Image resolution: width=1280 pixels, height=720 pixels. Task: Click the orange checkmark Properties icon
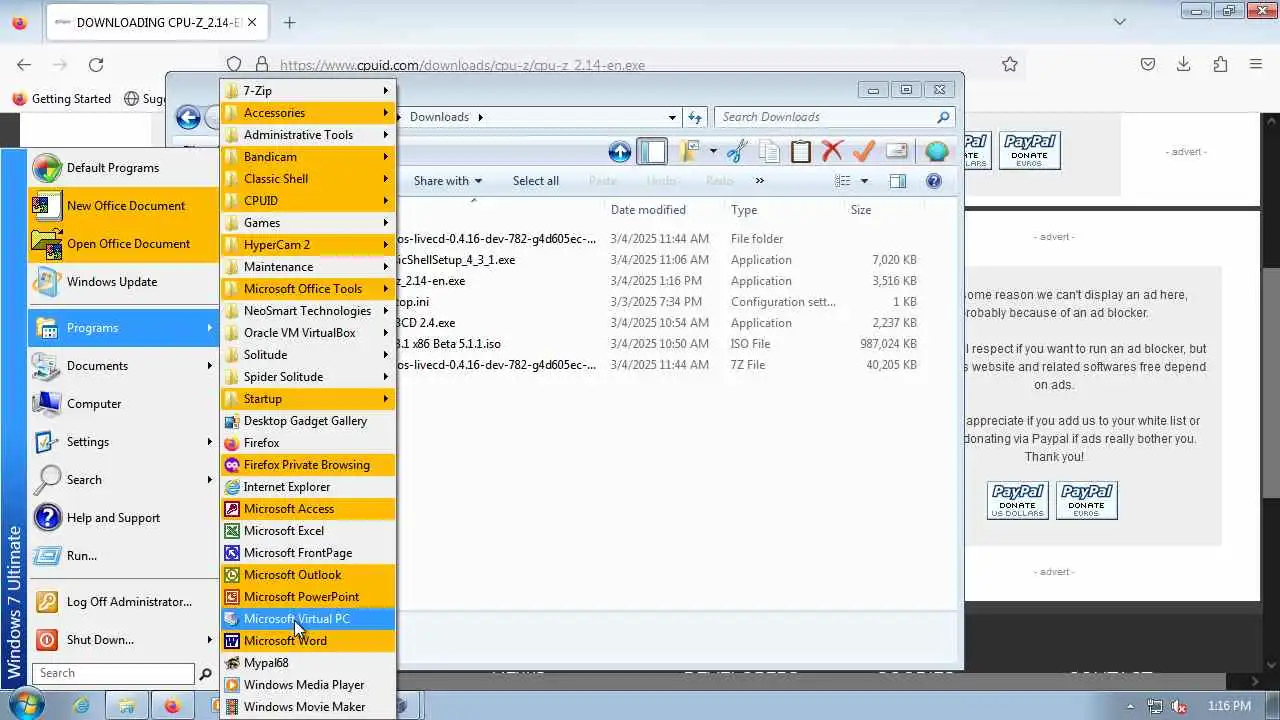864,152
